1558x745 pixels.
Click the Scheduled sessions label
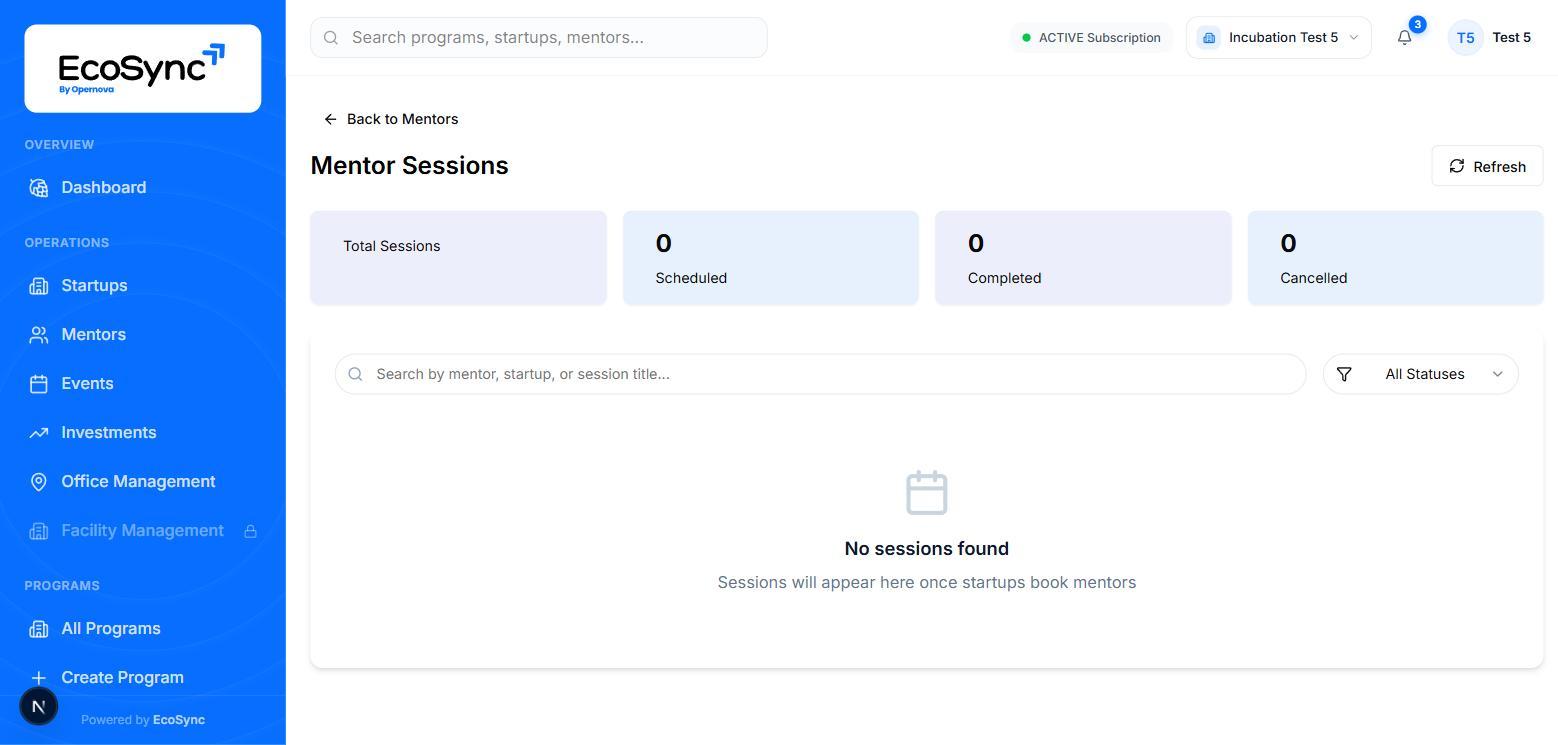click(691, 278)
